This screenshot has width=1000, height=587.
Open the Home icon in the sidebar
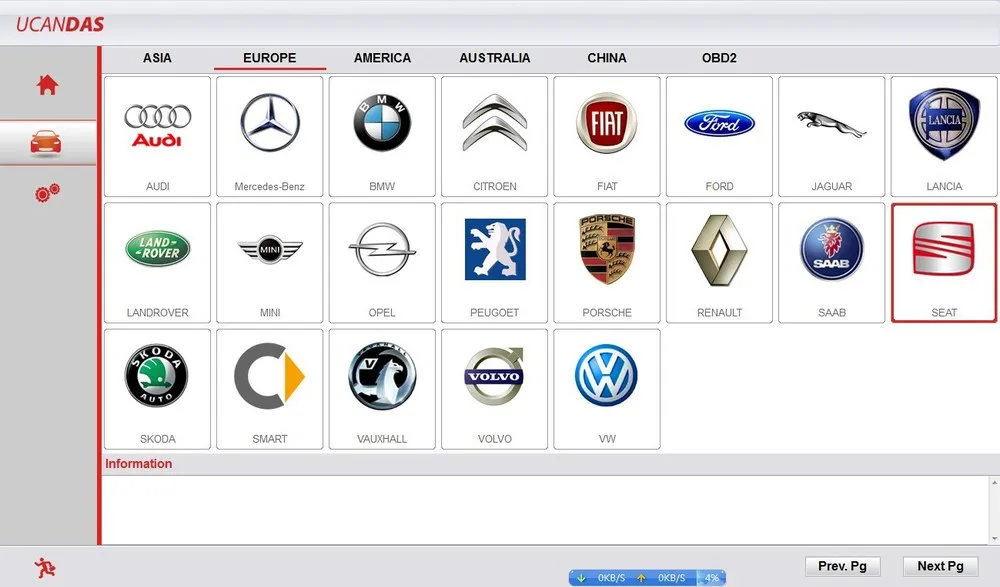[x=47, y=84]
